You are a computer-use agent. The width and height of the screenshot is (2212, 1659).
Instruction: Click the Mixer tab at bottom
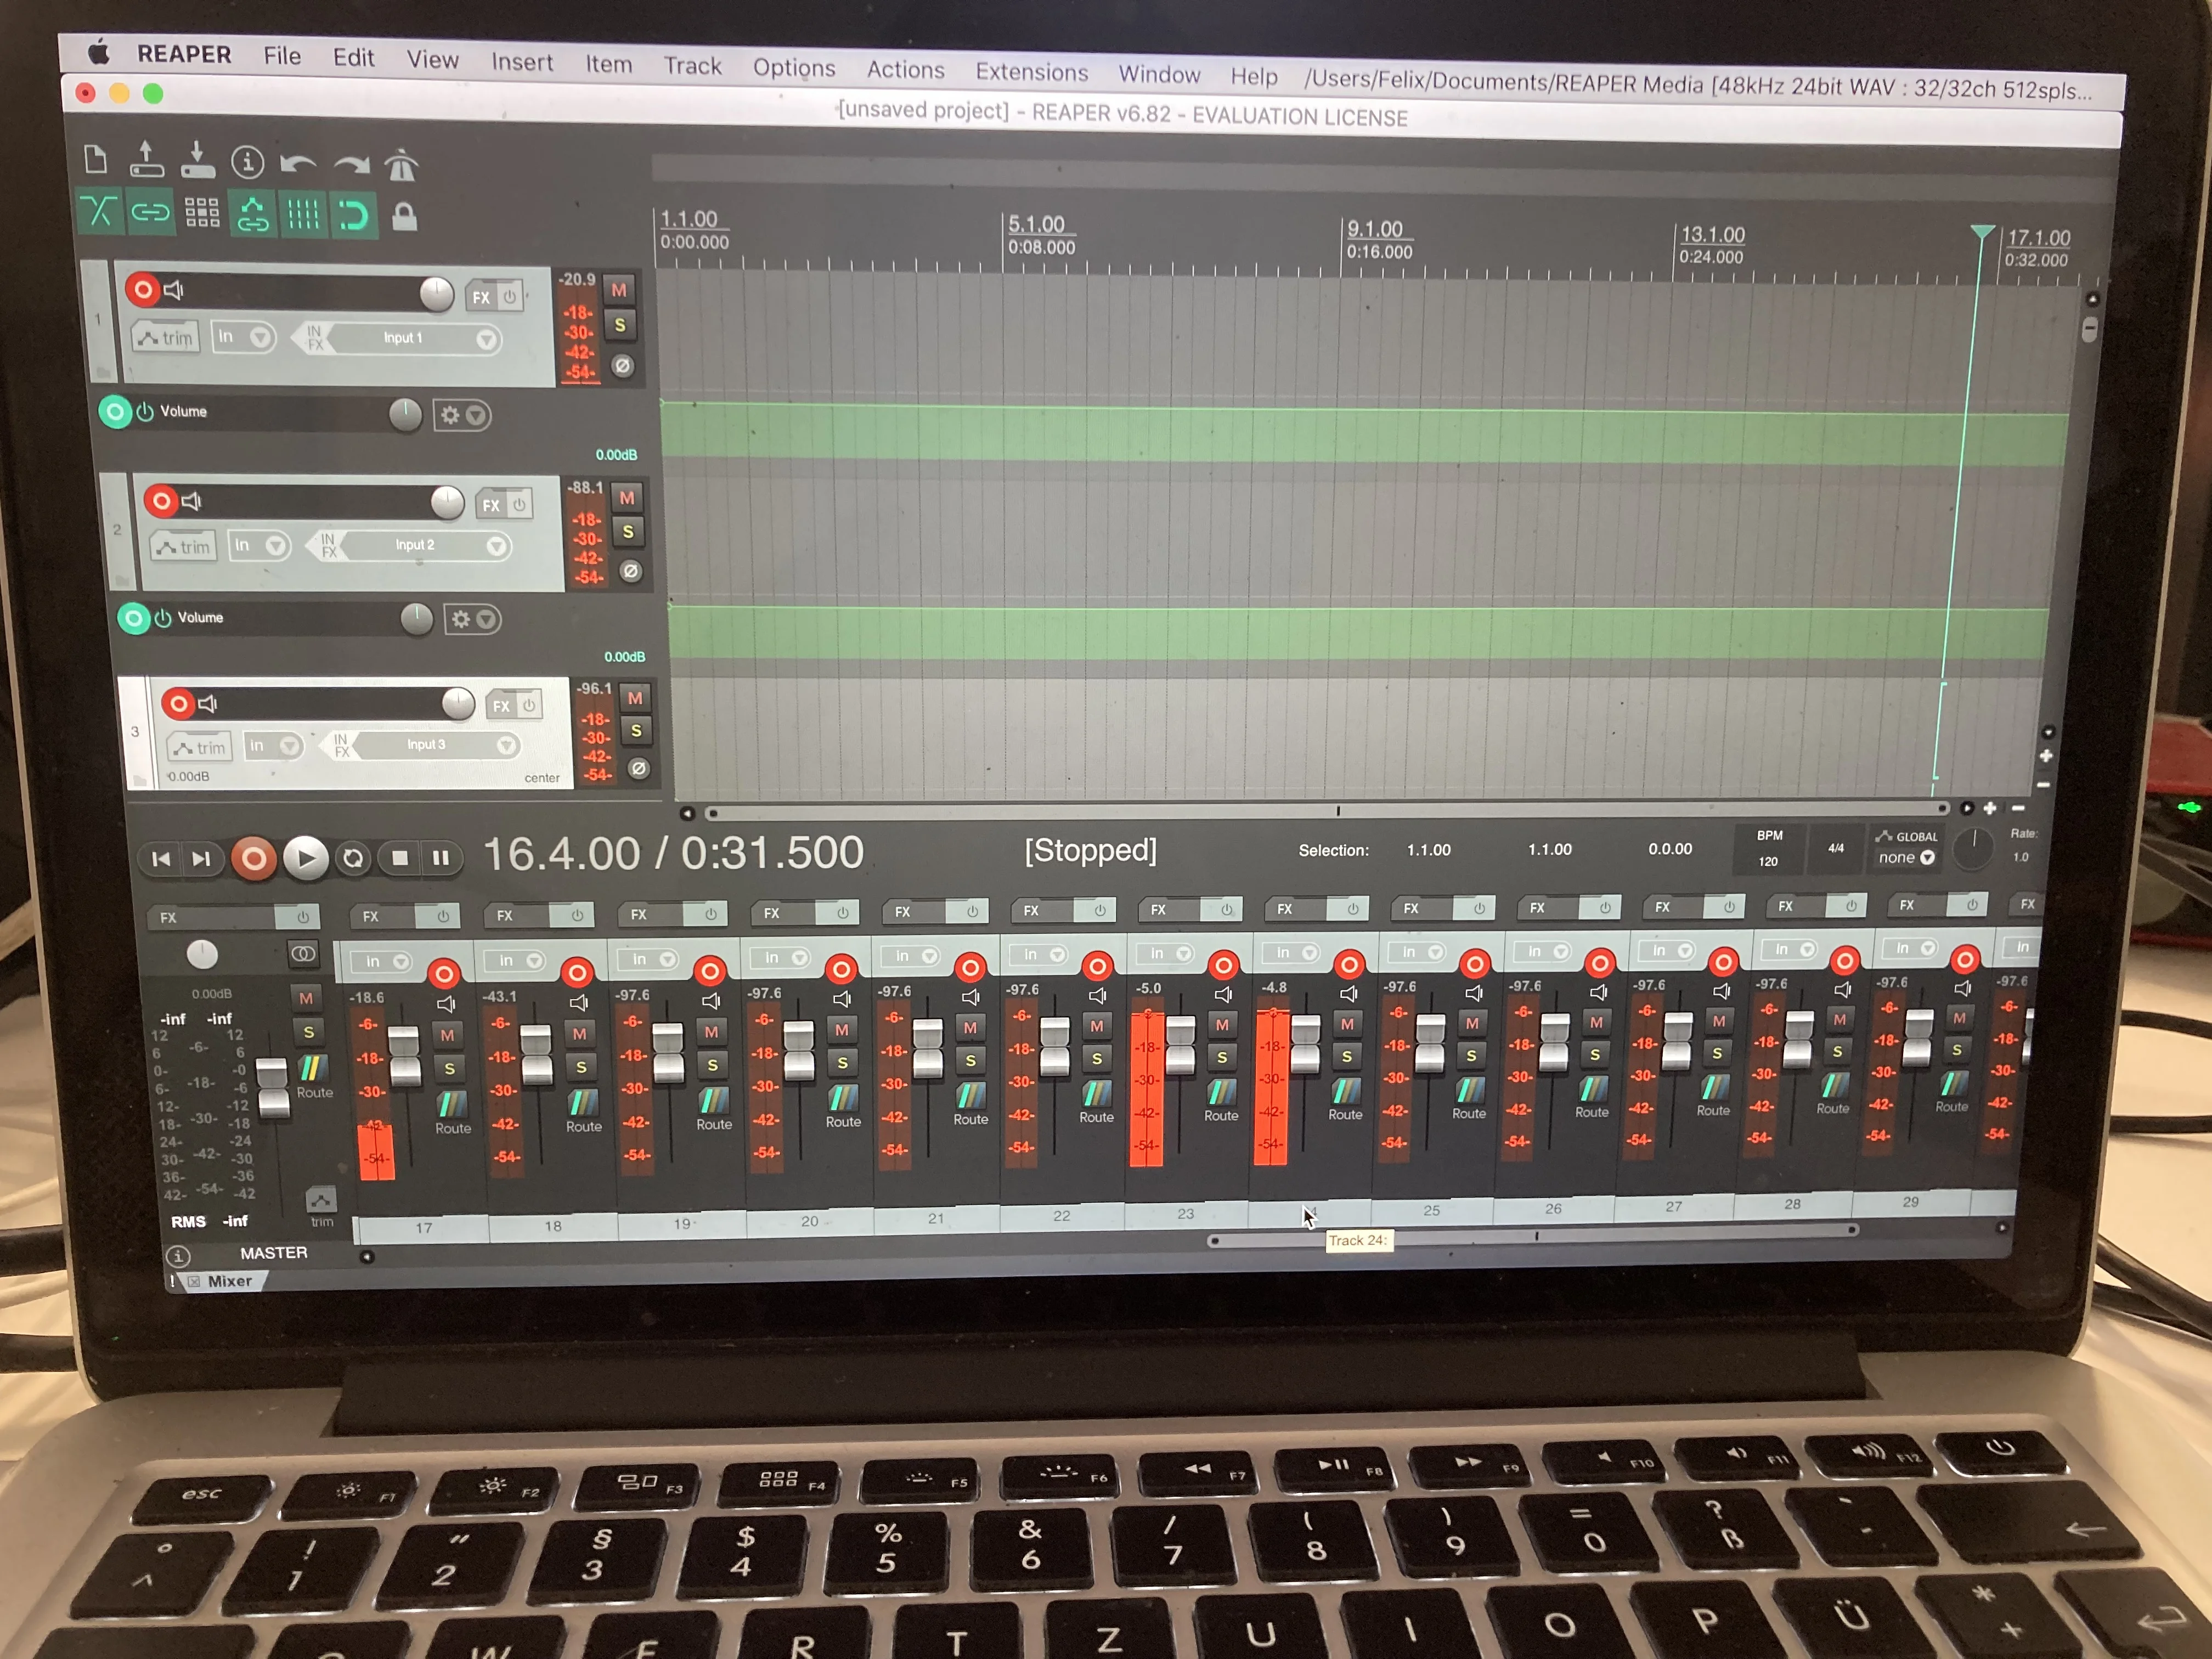coord(230,1281)
